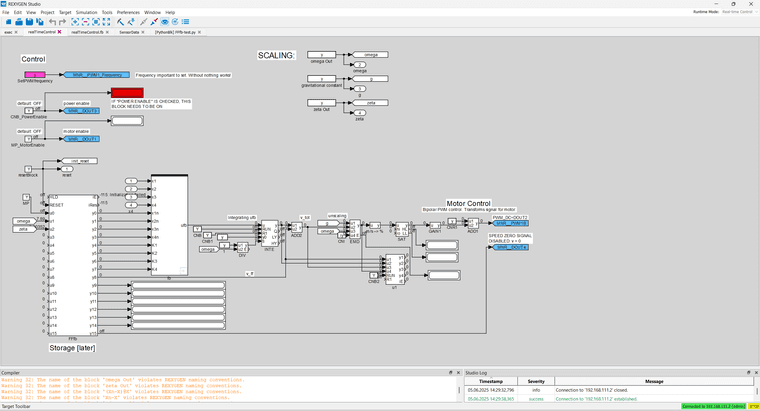Select the blue DOUT4 speed zero flag

[511, 247]
